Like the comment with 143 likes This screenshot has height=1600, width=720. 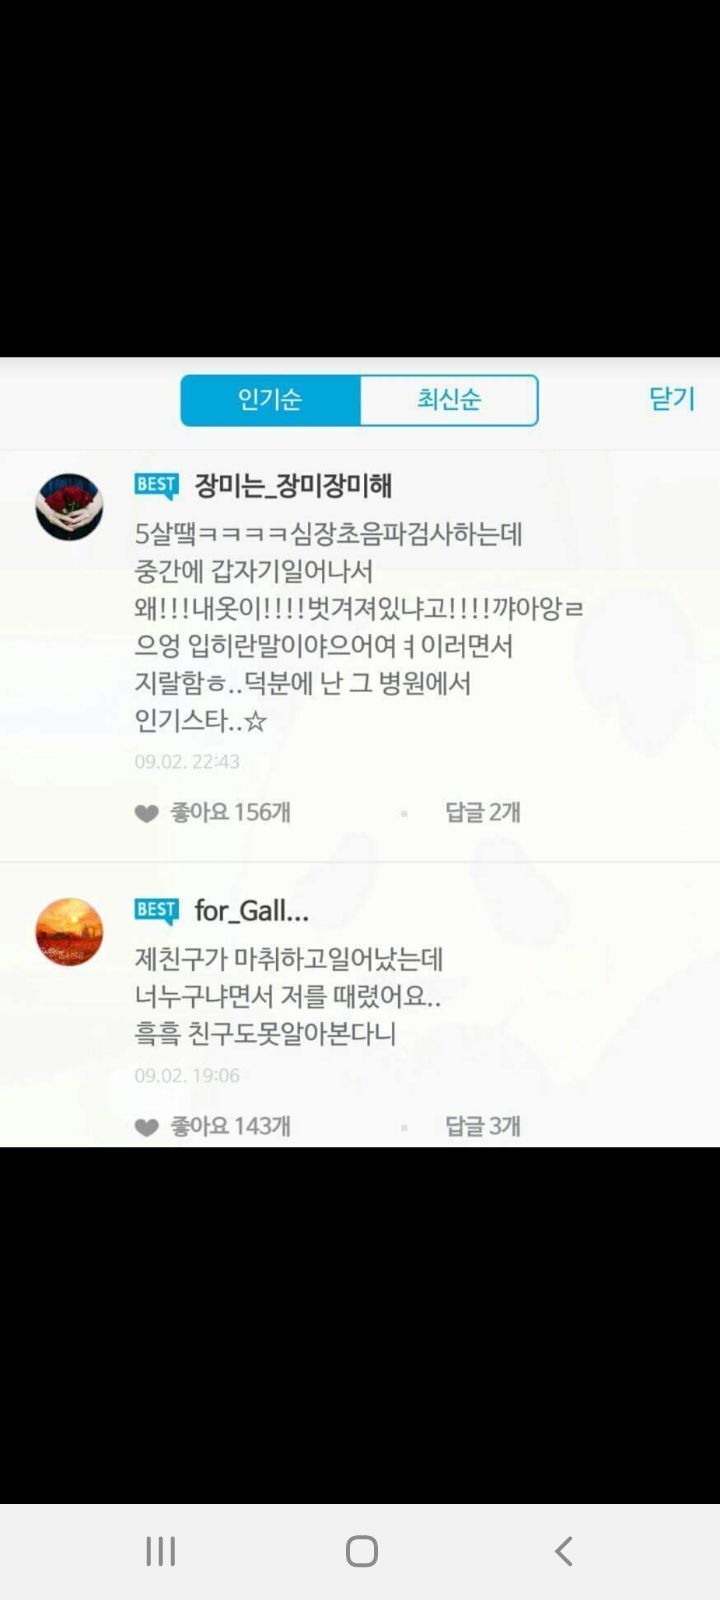click(x=147, y=1127)
